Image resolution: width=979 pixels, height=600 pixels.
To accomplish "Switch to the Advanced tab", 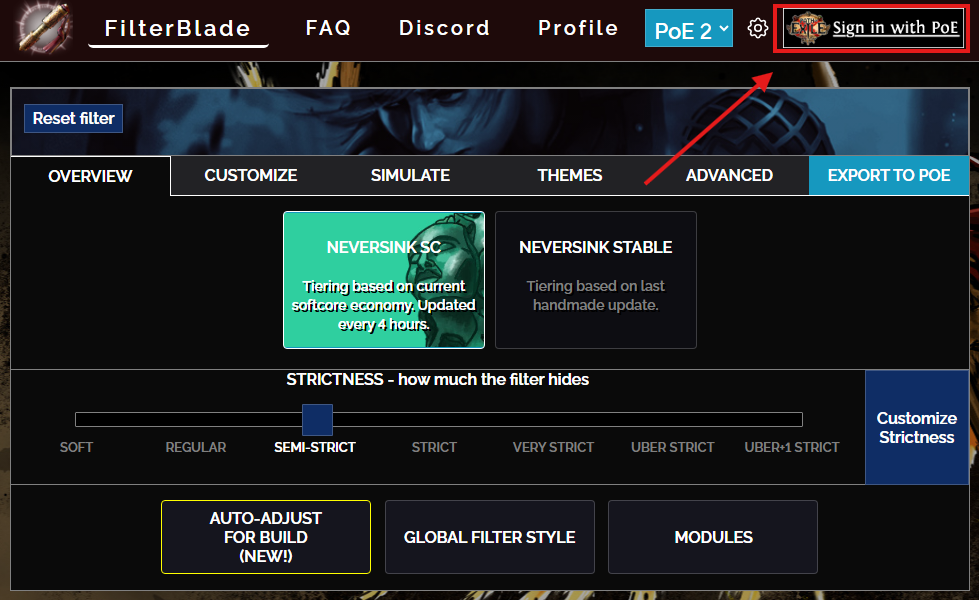I will 729,175.
